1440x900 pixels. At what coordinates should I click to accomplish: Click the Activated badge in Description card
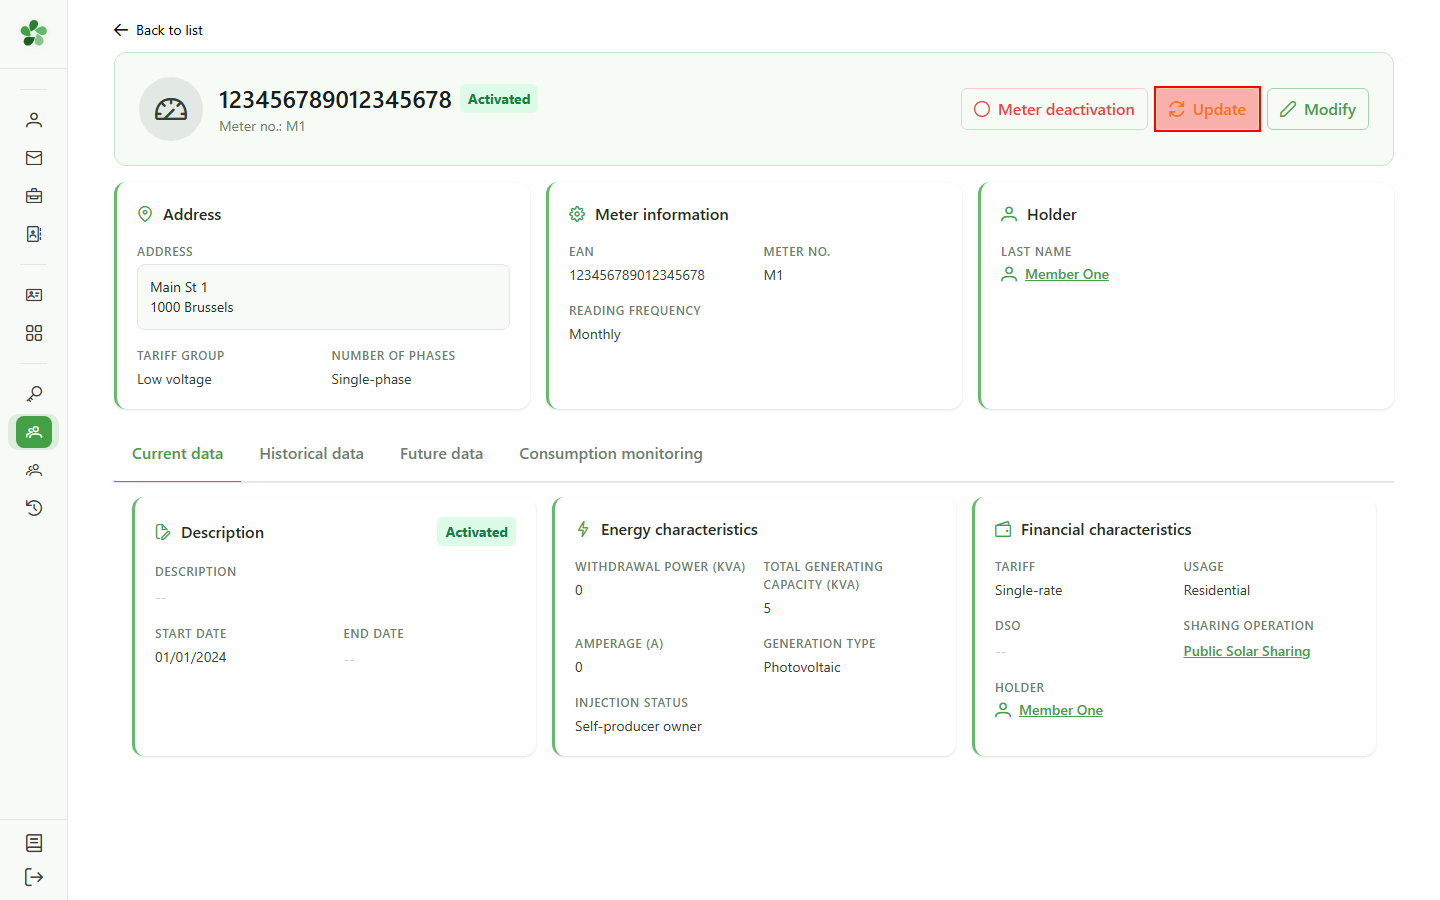coord(476,532)
